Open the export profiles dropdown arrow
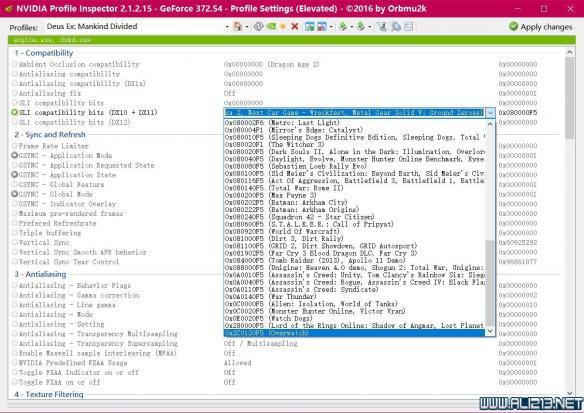Image resolution: width=584 pixels, height=413 pixels. 352,27
